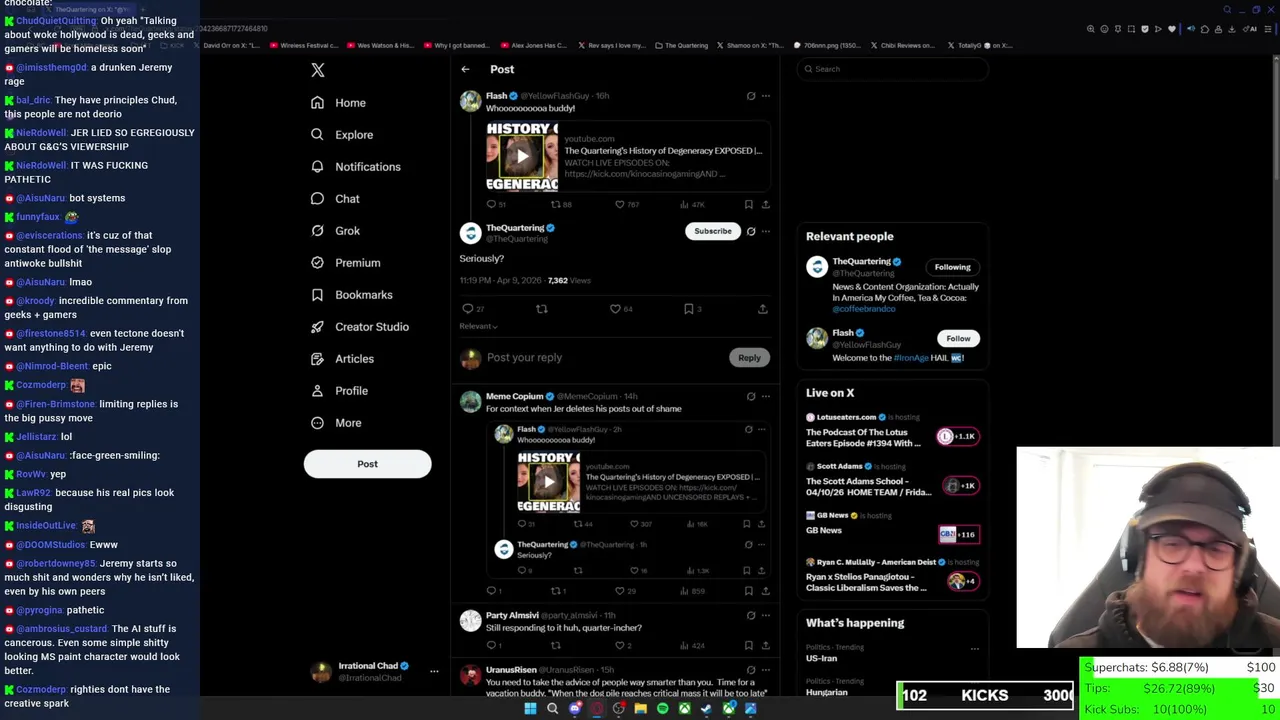Share Meme Copium's reply
The width and height of the screenshot is (1280, 720).
coord(766,591)
